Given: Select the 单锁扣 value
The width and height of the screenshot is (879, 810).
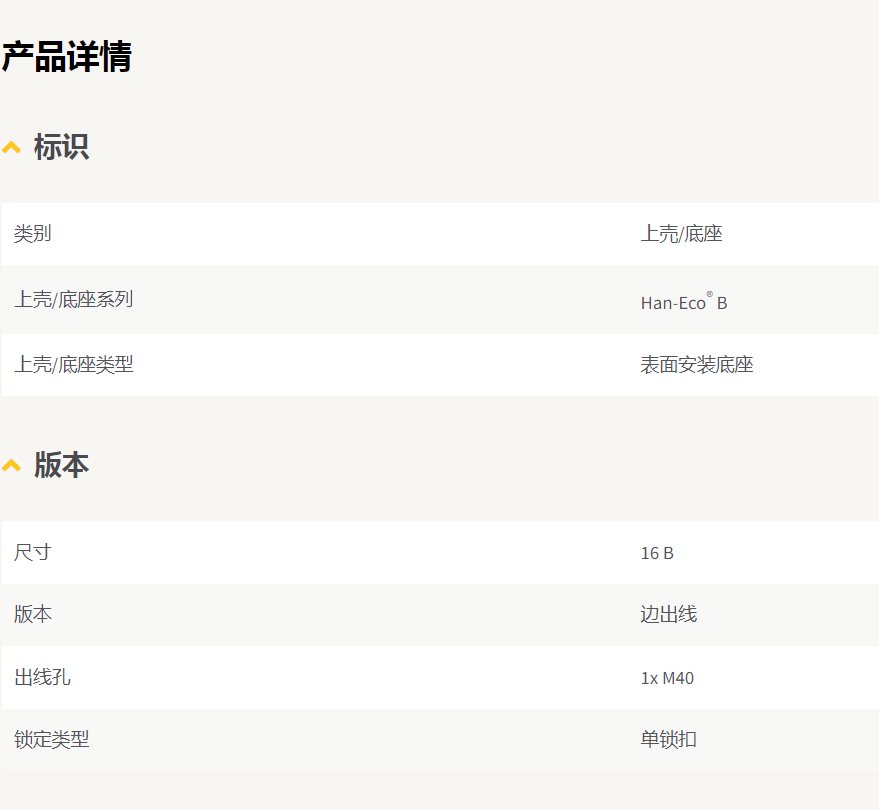Looking at the screenshot, I should click(x=668, y=740).
